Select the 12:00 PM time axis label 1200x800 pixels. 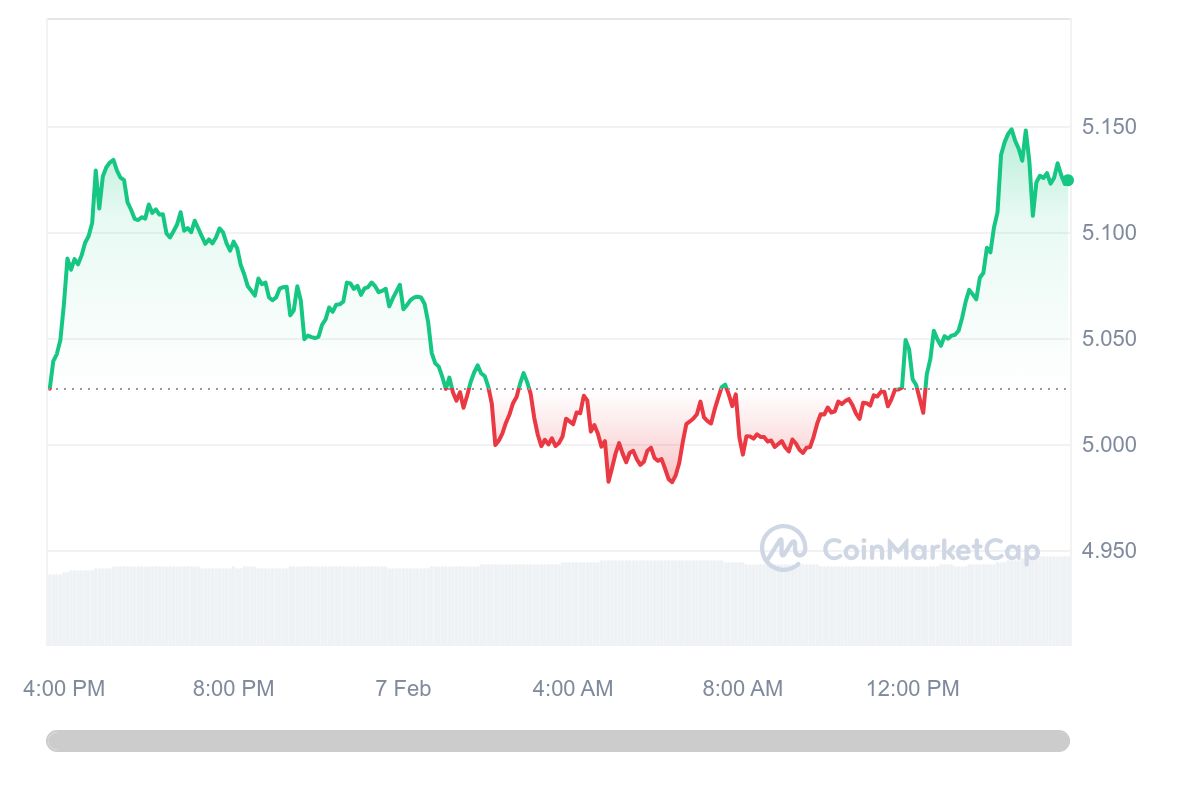coord(912,688)
